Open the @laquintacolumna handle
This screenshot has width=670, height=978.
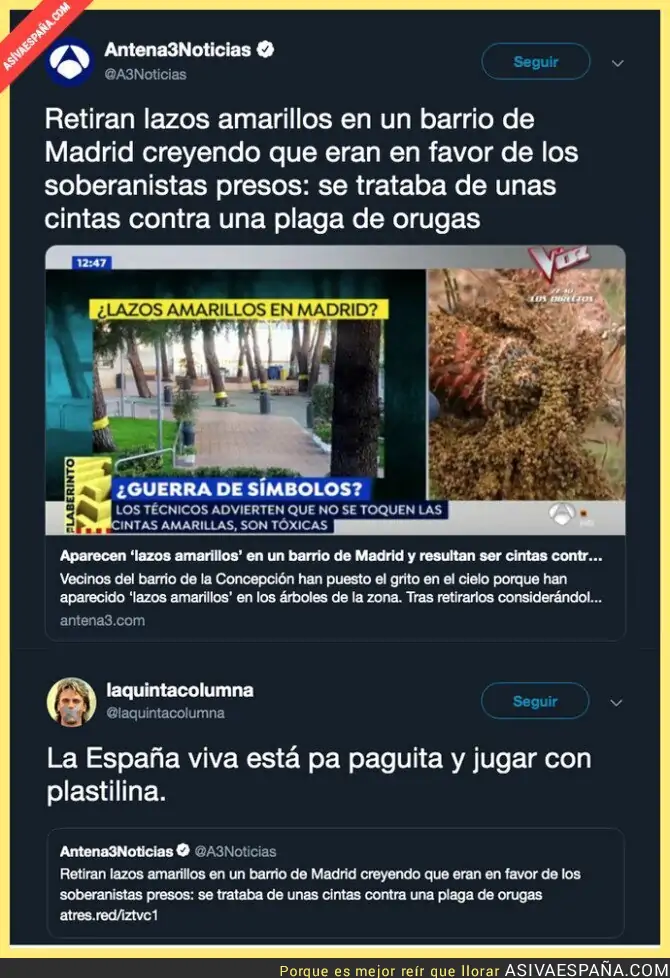pyautogui.click(x=165, y=713)
